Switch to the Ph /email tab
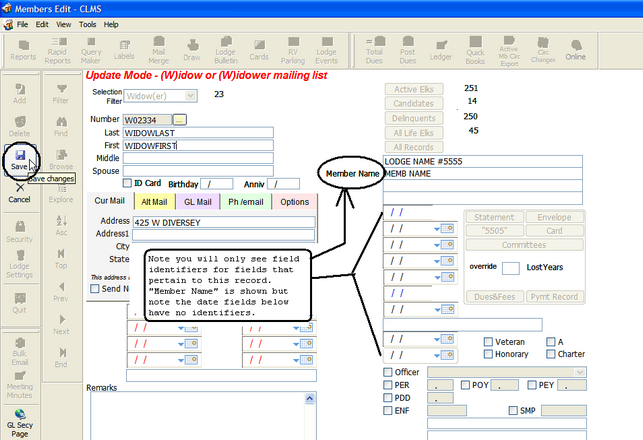Image resolution: width=643 pixels, height=440 pixels. click(247, 201)
